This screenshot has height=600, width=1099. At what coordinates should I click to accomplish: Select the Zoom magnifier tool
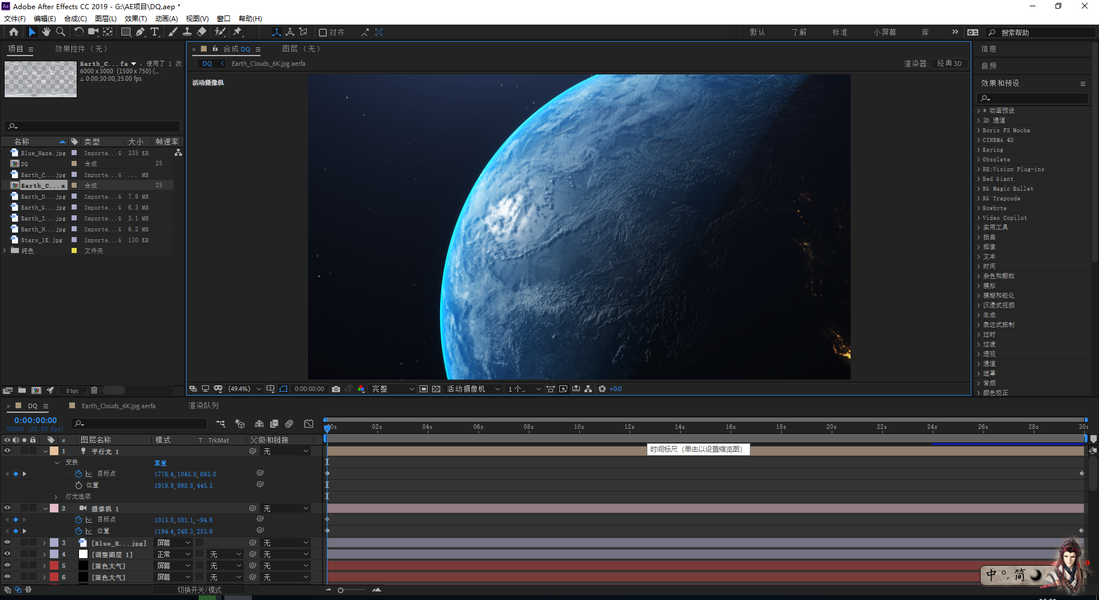pyautogui.click(x=61, y=32)
